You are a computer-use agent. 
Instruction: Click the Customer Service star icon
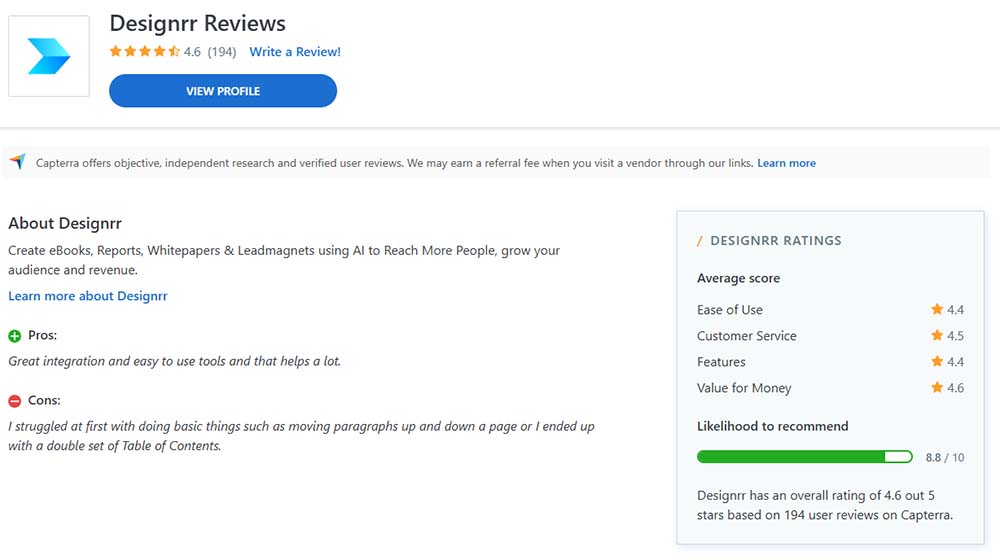pyautogui.click(x=937, y=336)
